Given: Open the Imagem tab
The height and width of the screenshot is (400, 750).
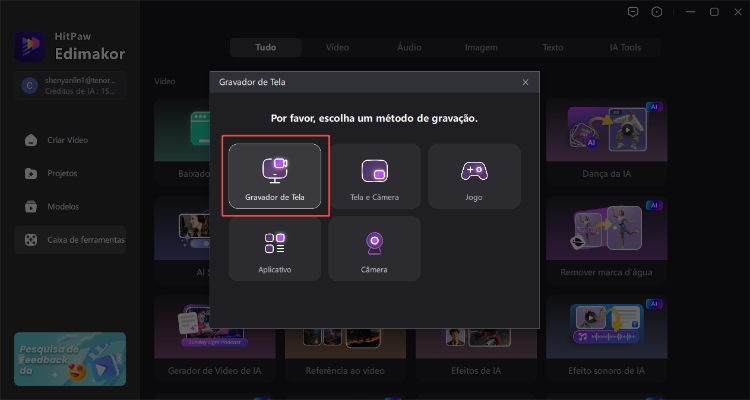Looking at the screenshot, I should pyautogui.click(x=481, y=47).
